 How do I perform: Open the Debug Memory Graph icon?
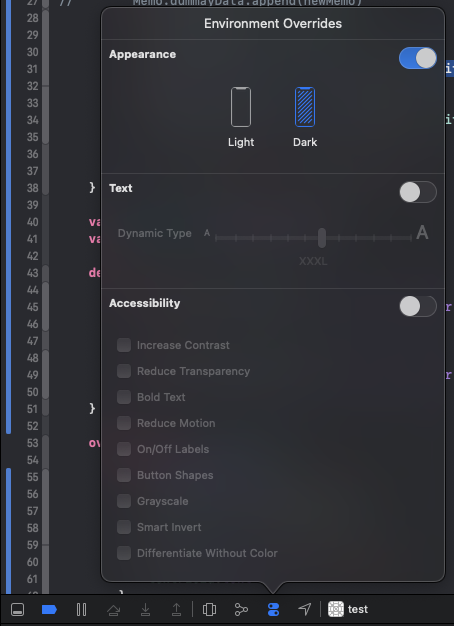[x=241, y=610]
